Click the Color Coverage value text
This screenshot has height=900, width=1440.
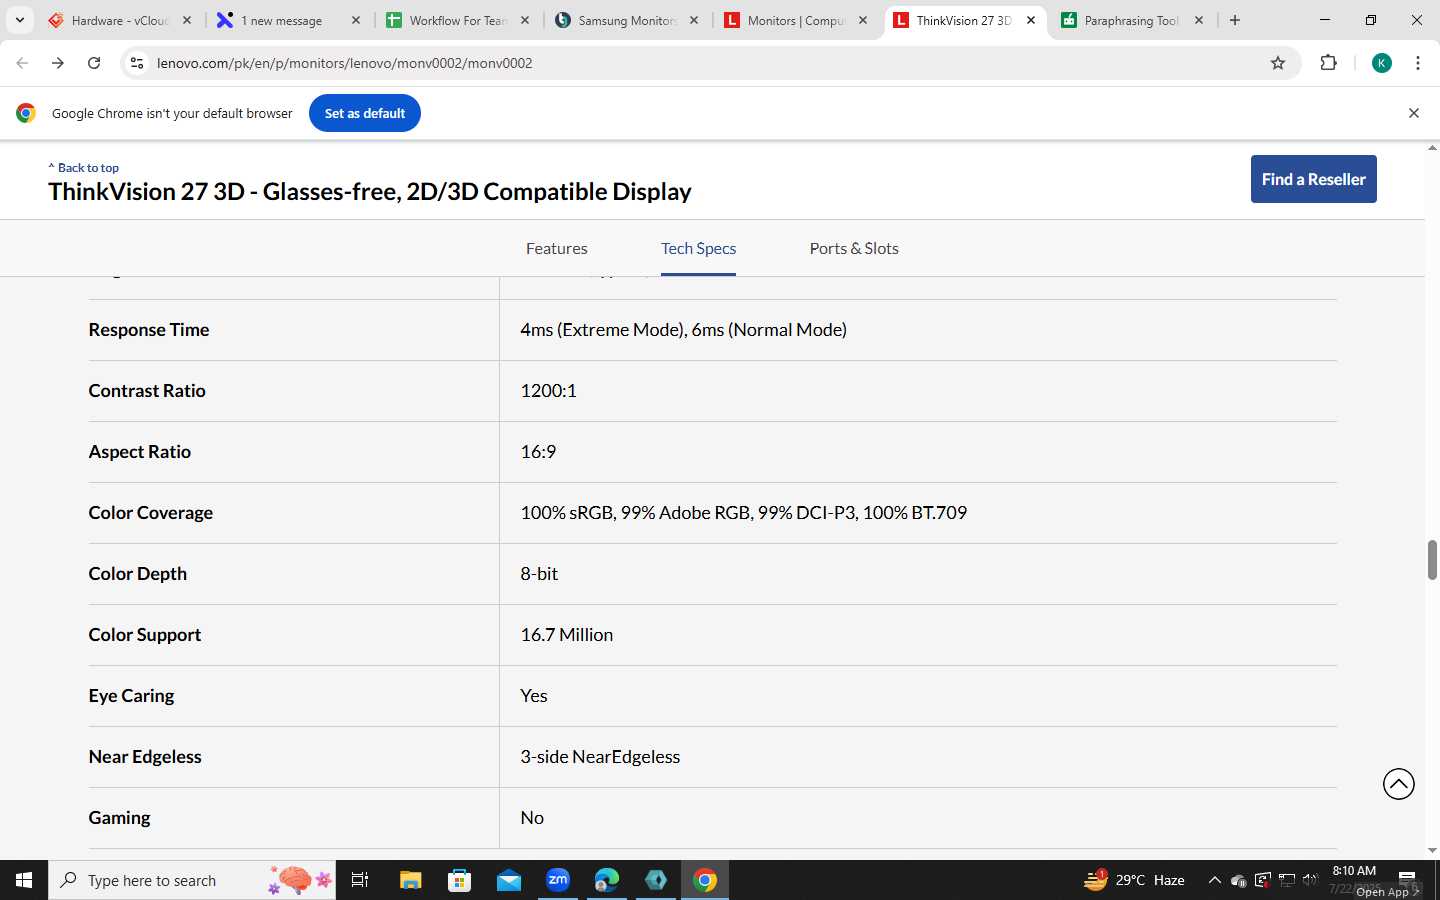pos(743,513)
